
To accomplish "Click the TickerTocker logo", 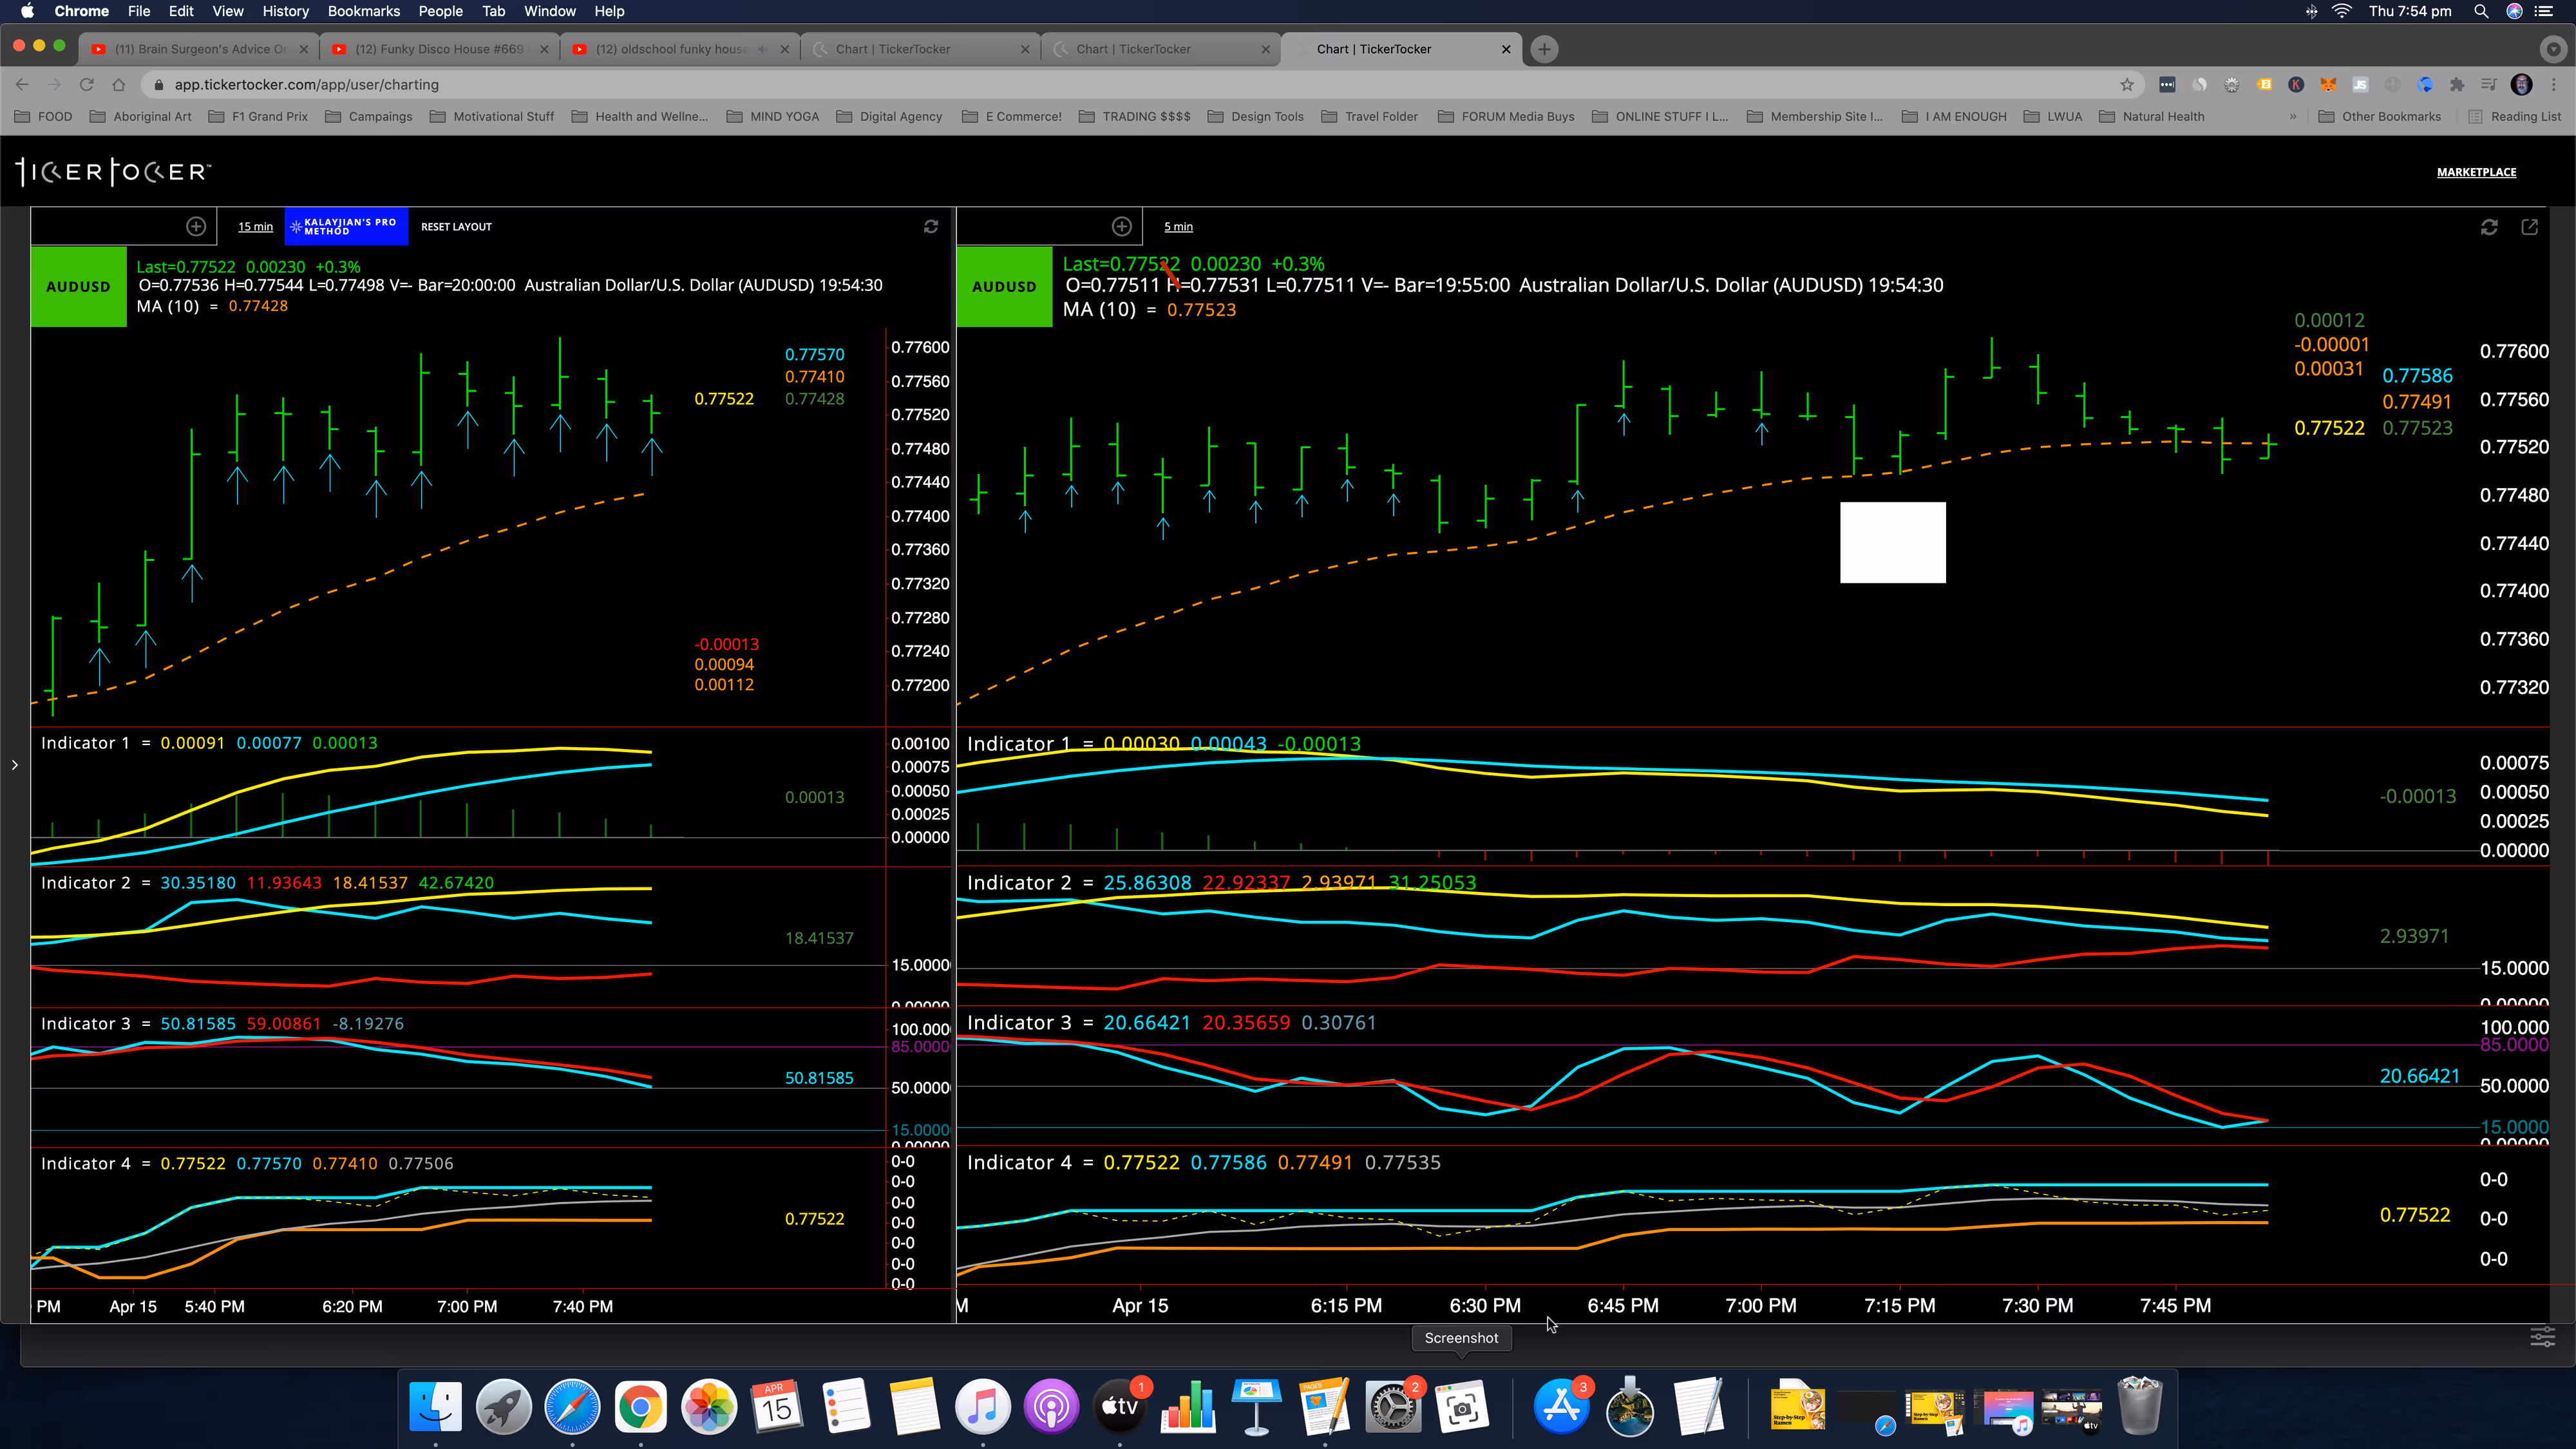I will (x=113, y=172).
